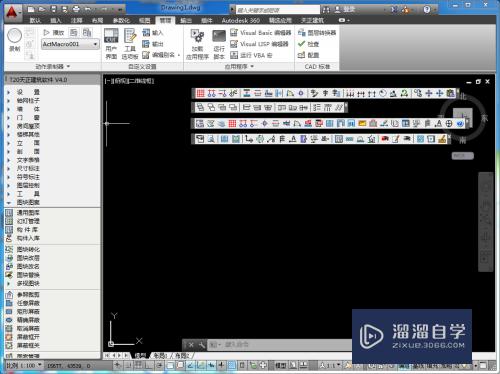Viewport: 500px width, 374px height.
Task: Toggle ortho mode in the status bar
Action: (x=149, y=365)
